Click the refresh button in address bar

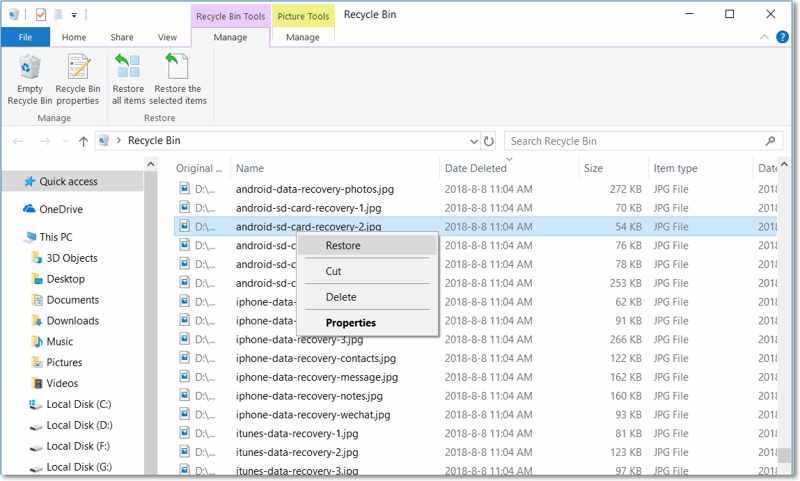489,142
